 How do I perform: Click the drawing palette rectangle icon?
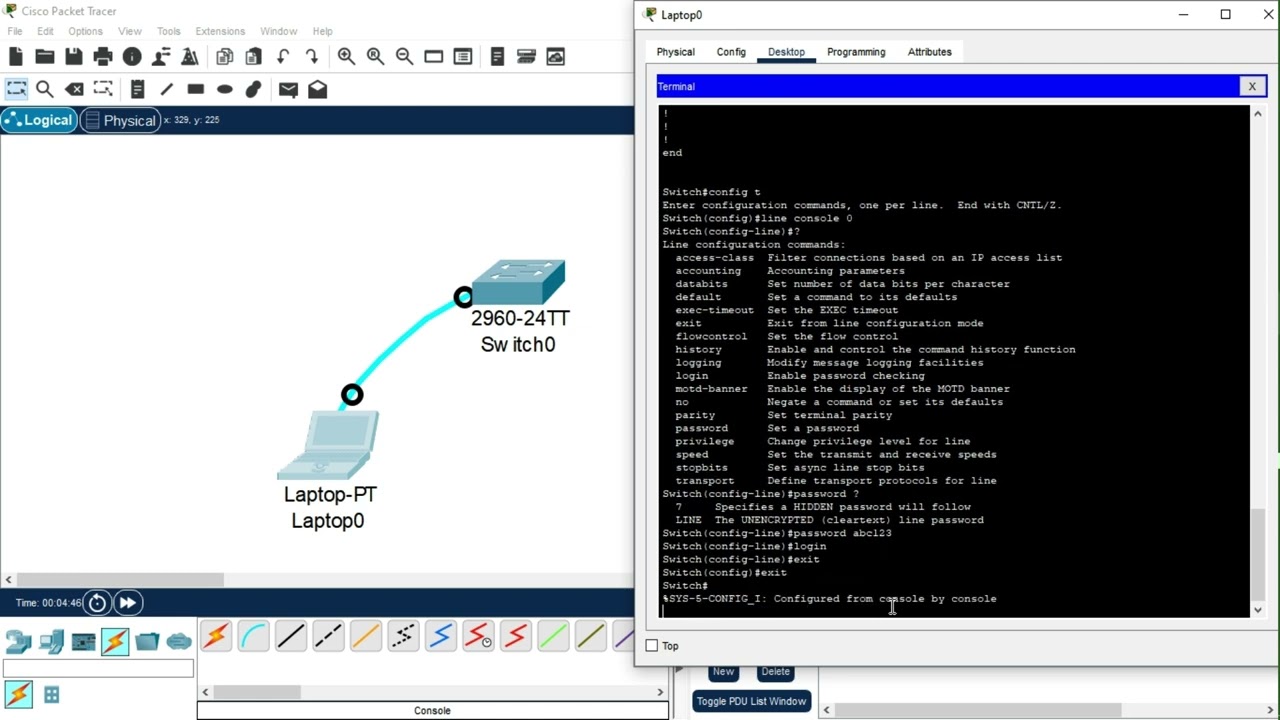tap(434, 57)
